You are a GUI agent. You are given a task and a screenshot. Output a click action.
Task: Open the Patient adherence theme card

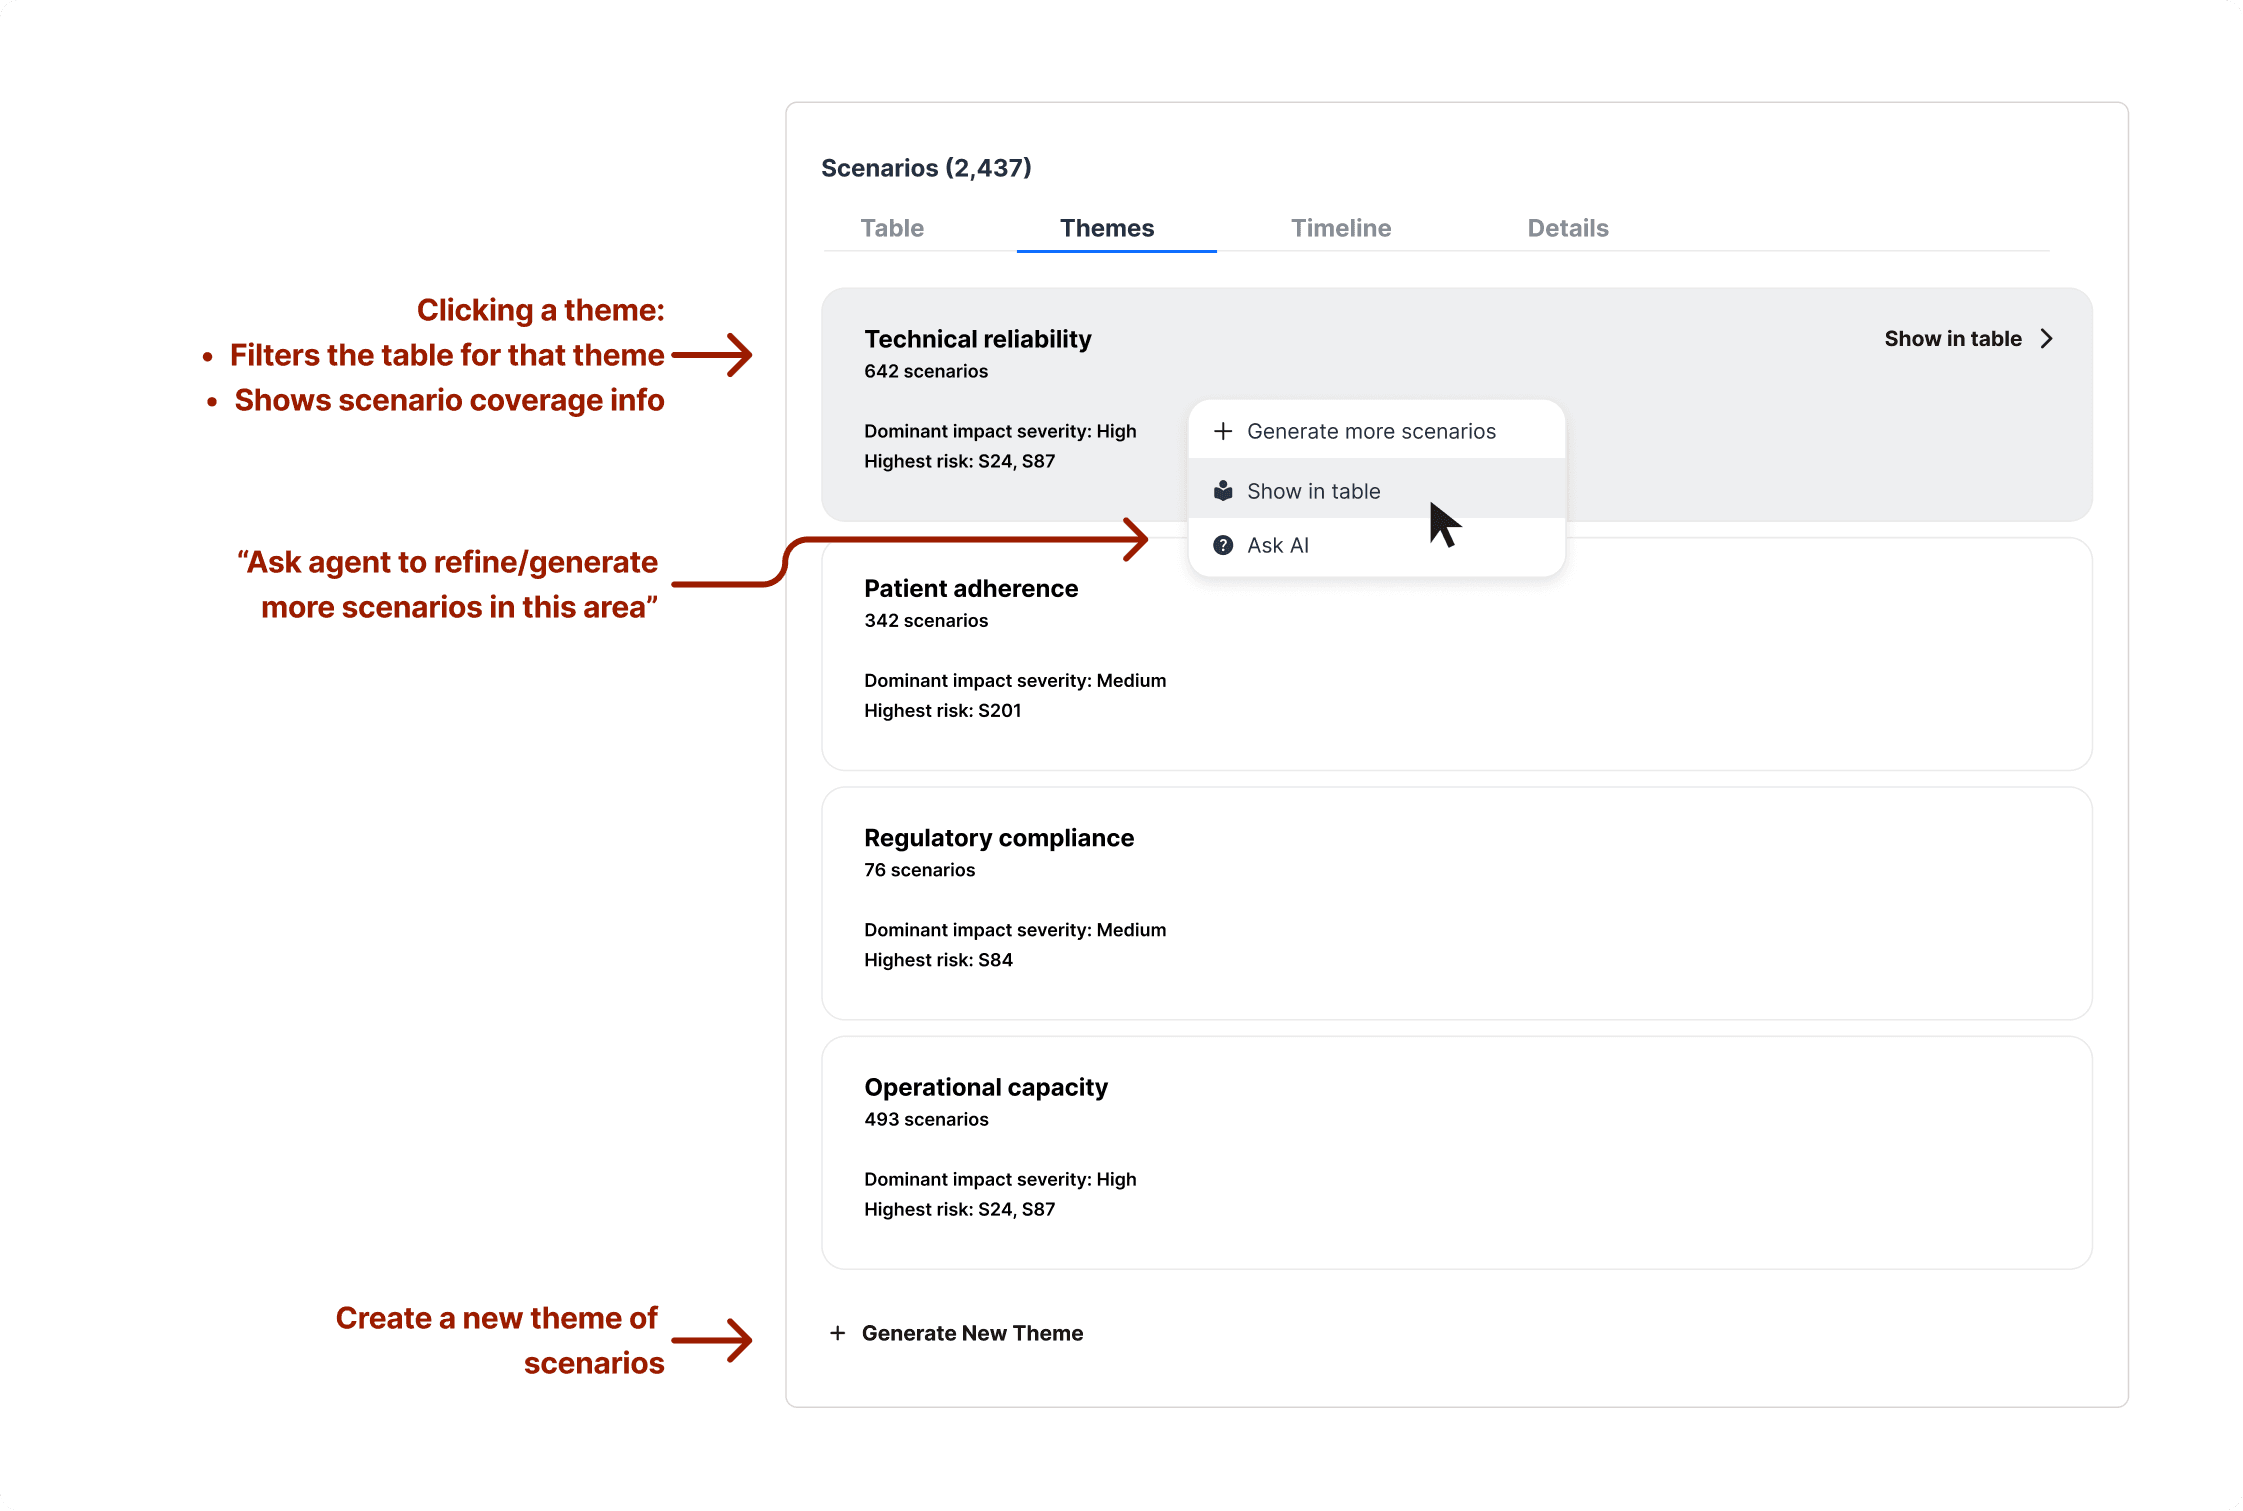[970, 588]
